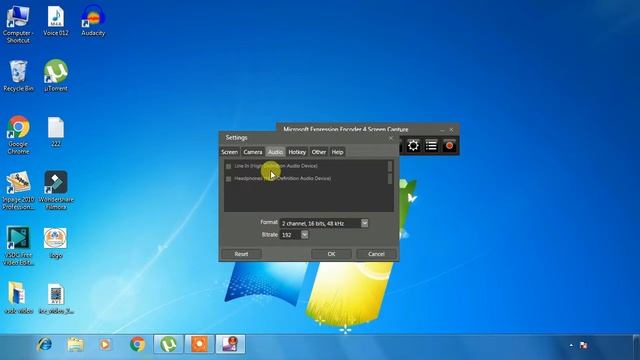Expand the Format dropdown
This screenshot has height=360, width=640.
364,223
